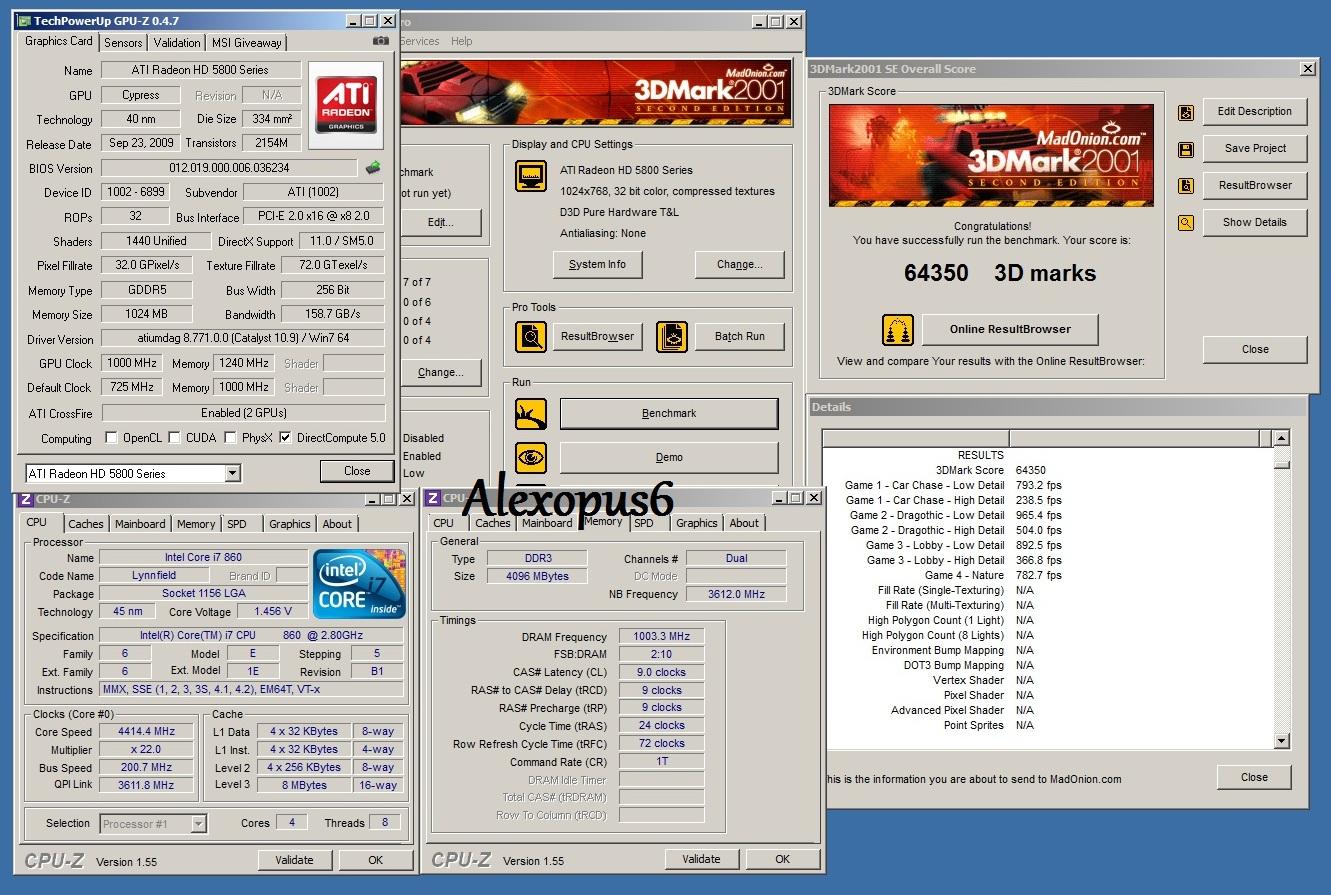Click the car icon next to Benchmark
Screen dimensions: 1331x895
coord(531,413)
